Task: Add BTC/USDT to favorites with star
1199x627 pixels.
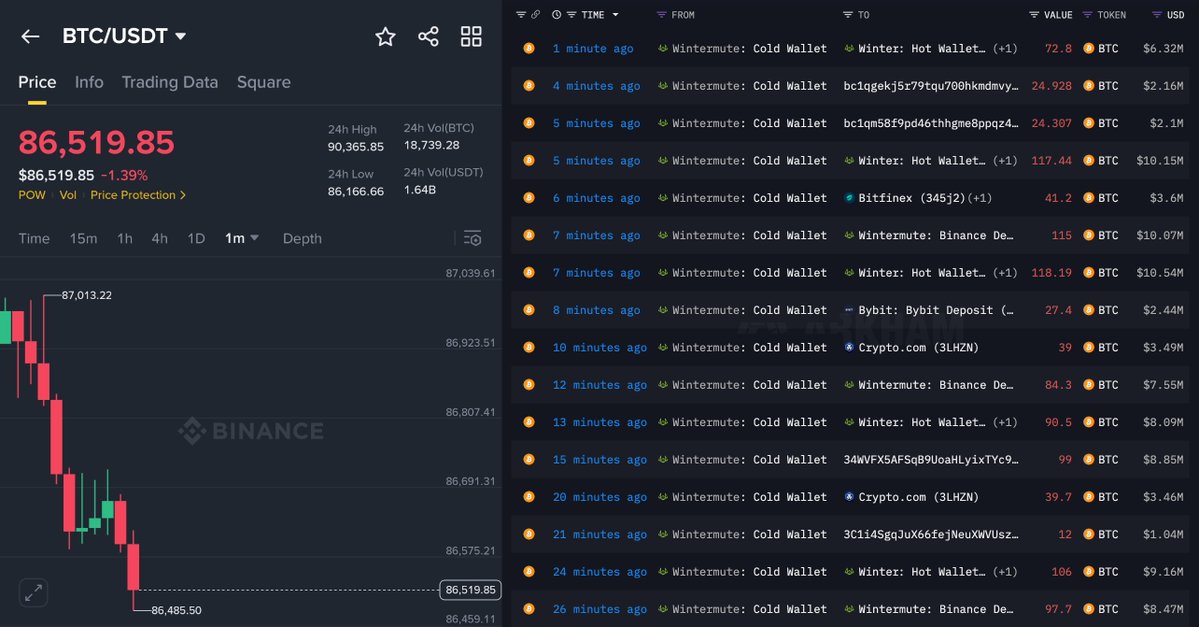Action: point(385,37)
